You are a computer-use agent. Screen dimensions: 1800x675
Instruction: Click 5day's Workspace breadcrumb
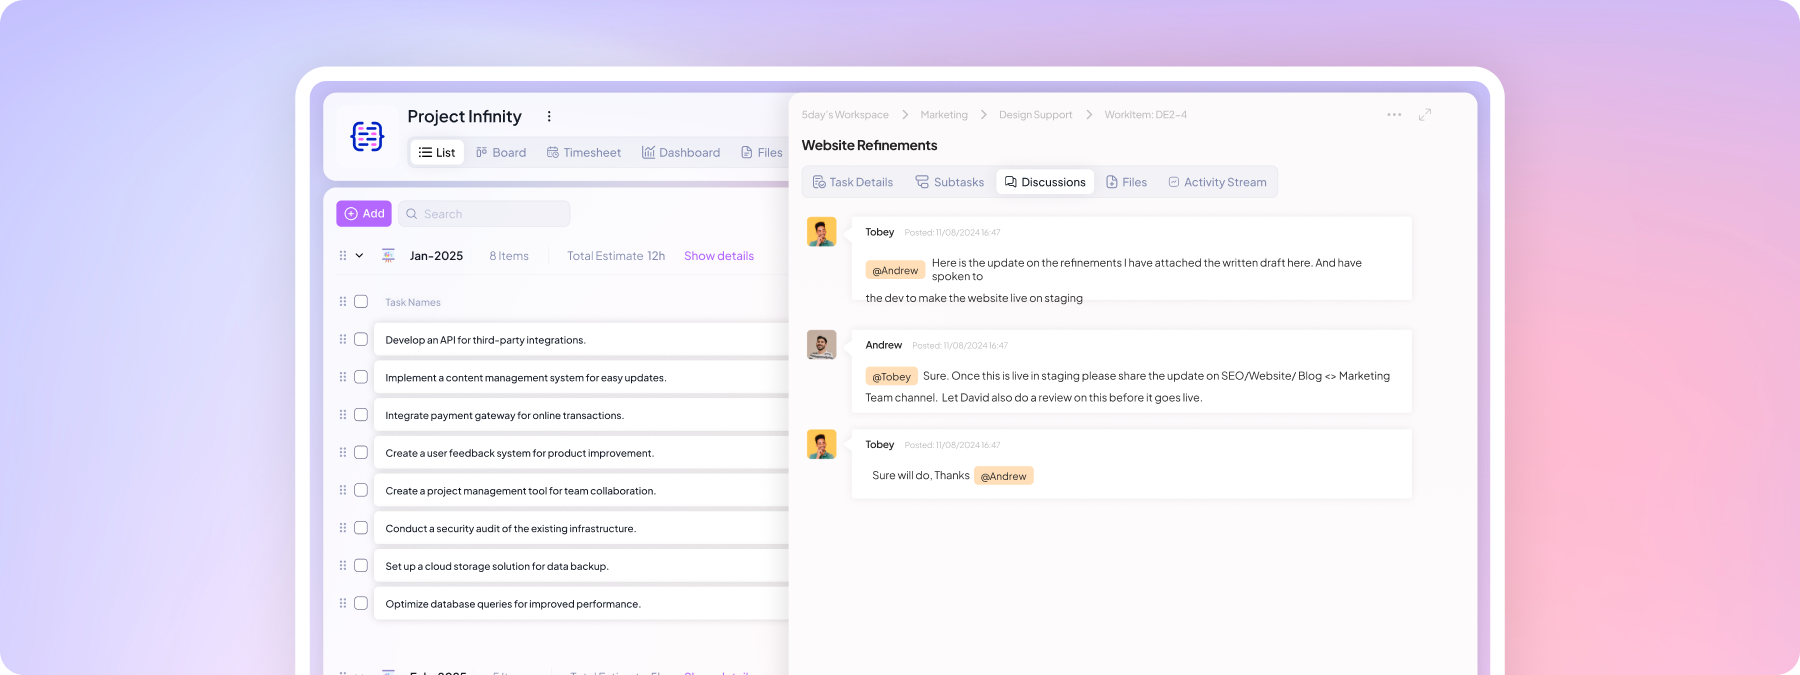(845, 115)
